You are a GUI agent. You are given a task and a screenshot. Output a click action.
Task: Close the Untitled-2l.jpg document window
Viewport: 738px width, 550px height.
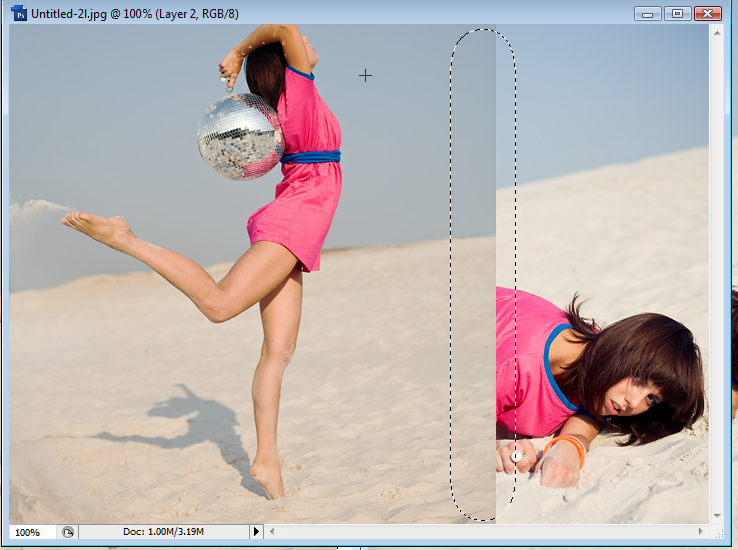707,14
